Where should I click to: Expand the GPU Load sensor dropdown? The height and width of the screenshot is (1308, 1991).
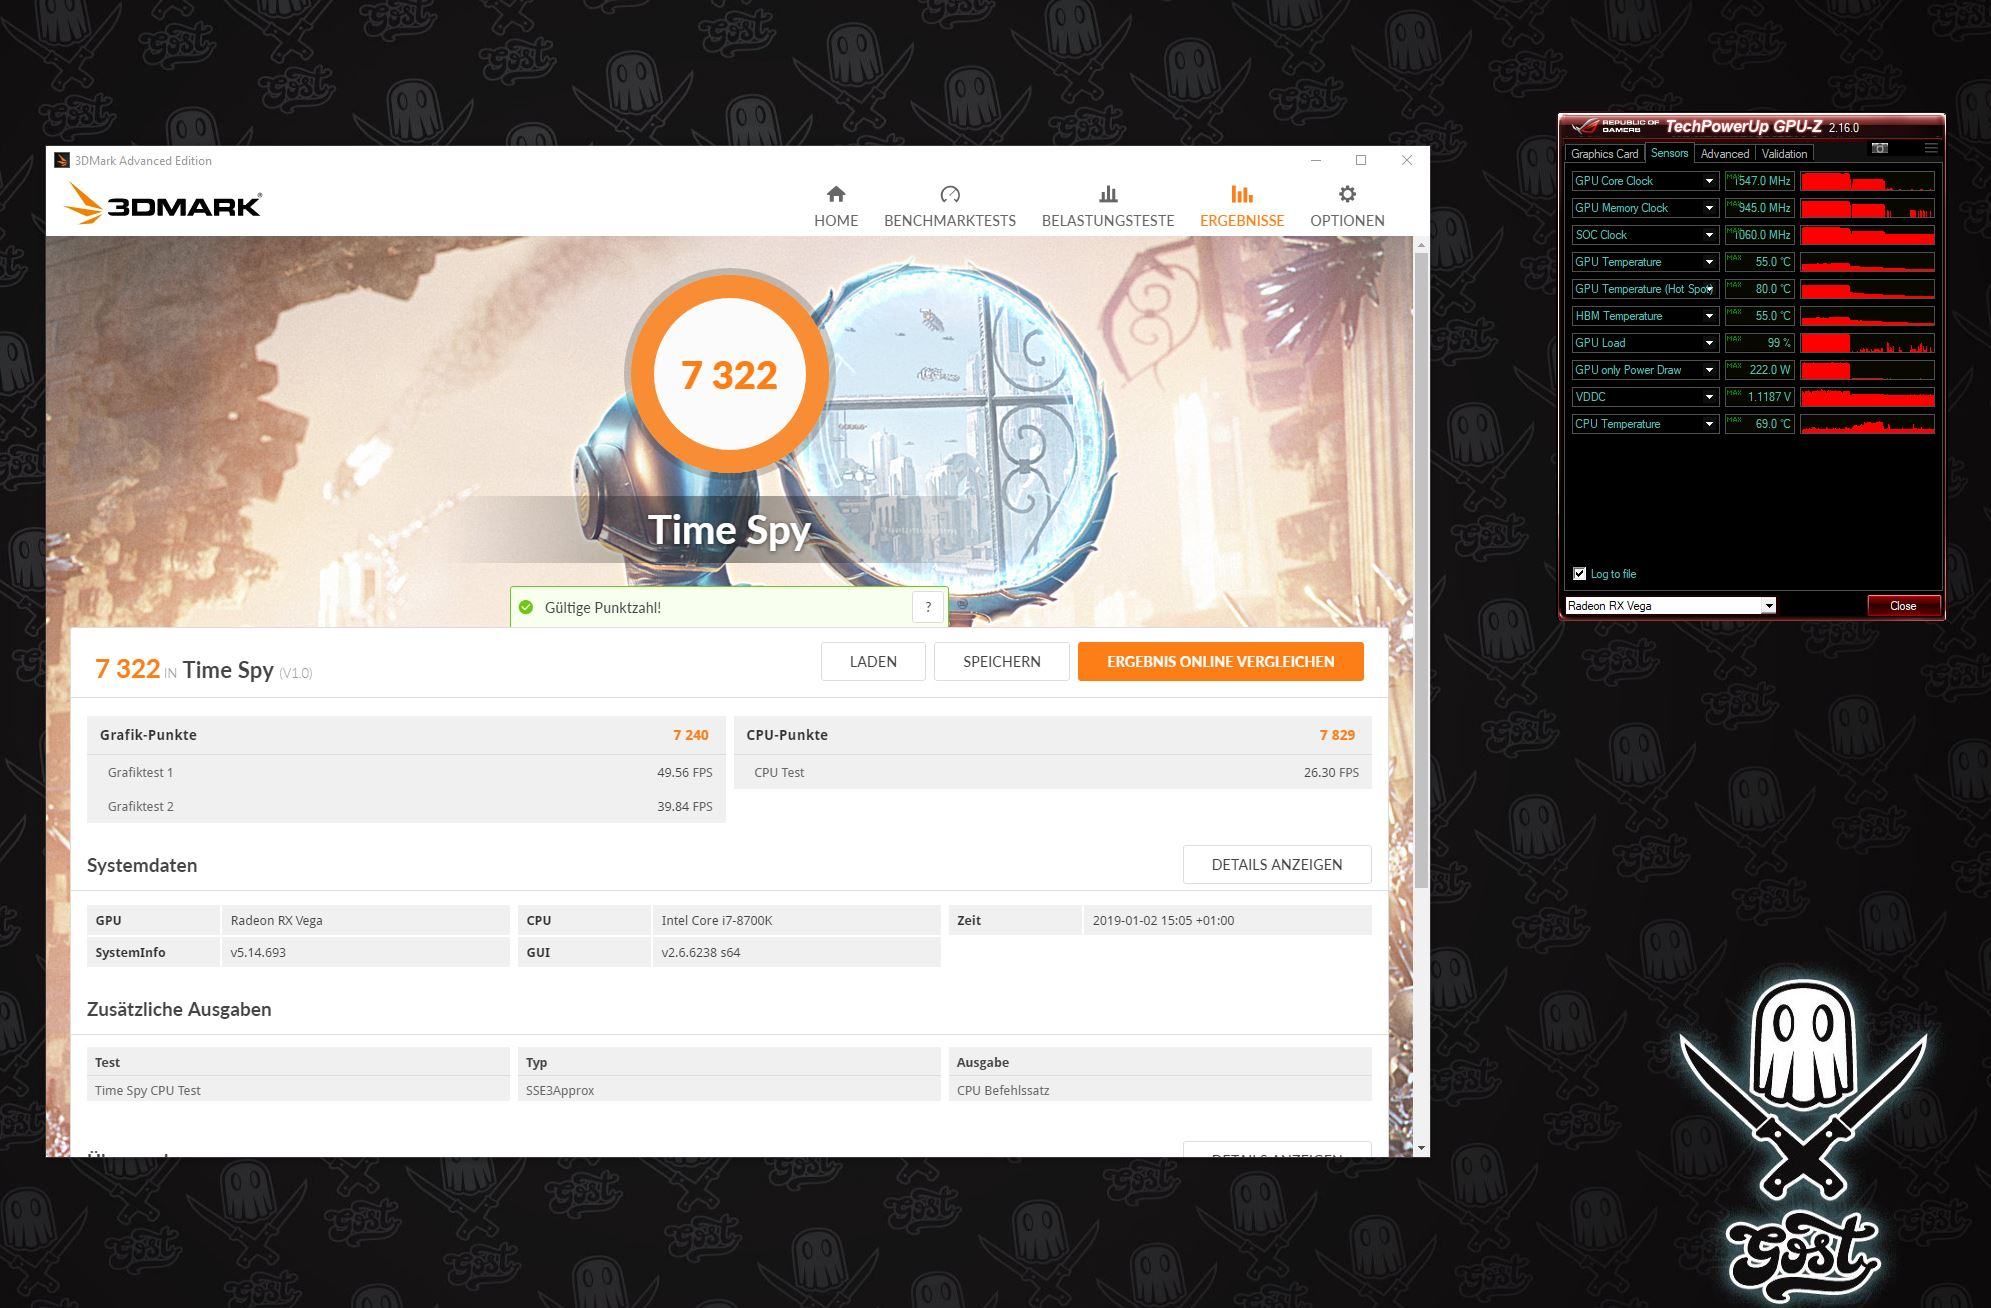(x=1709, y=343)
